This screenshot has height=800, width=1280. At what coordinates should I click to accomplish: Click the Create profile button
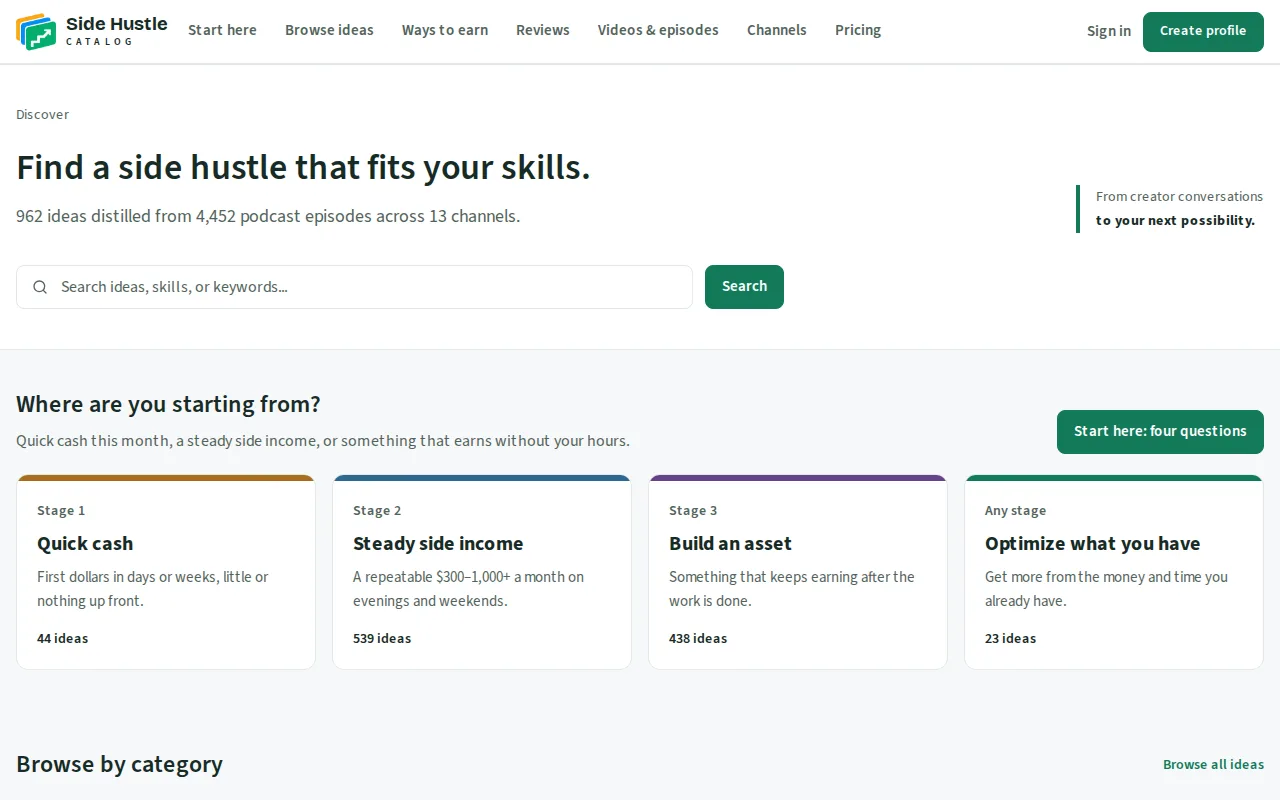click(x=1203, y=31)
